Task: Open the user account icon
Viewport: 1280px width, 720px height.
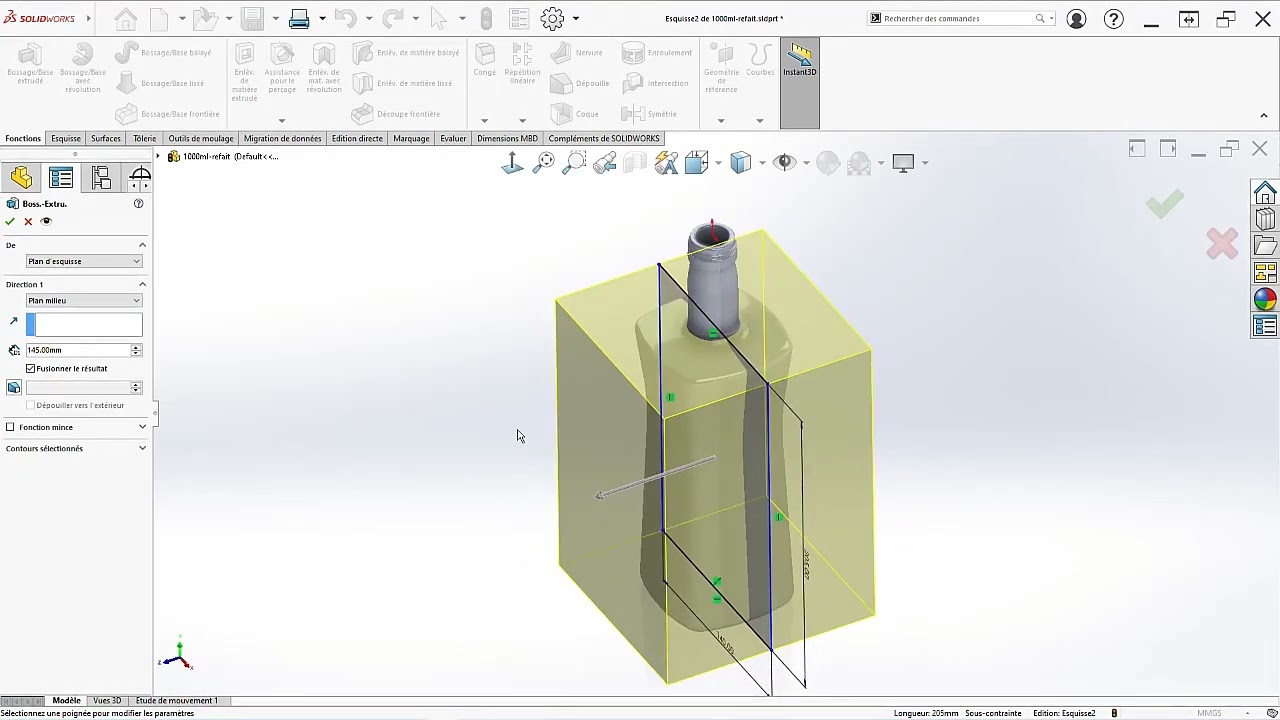Action: coord(1076,18)
